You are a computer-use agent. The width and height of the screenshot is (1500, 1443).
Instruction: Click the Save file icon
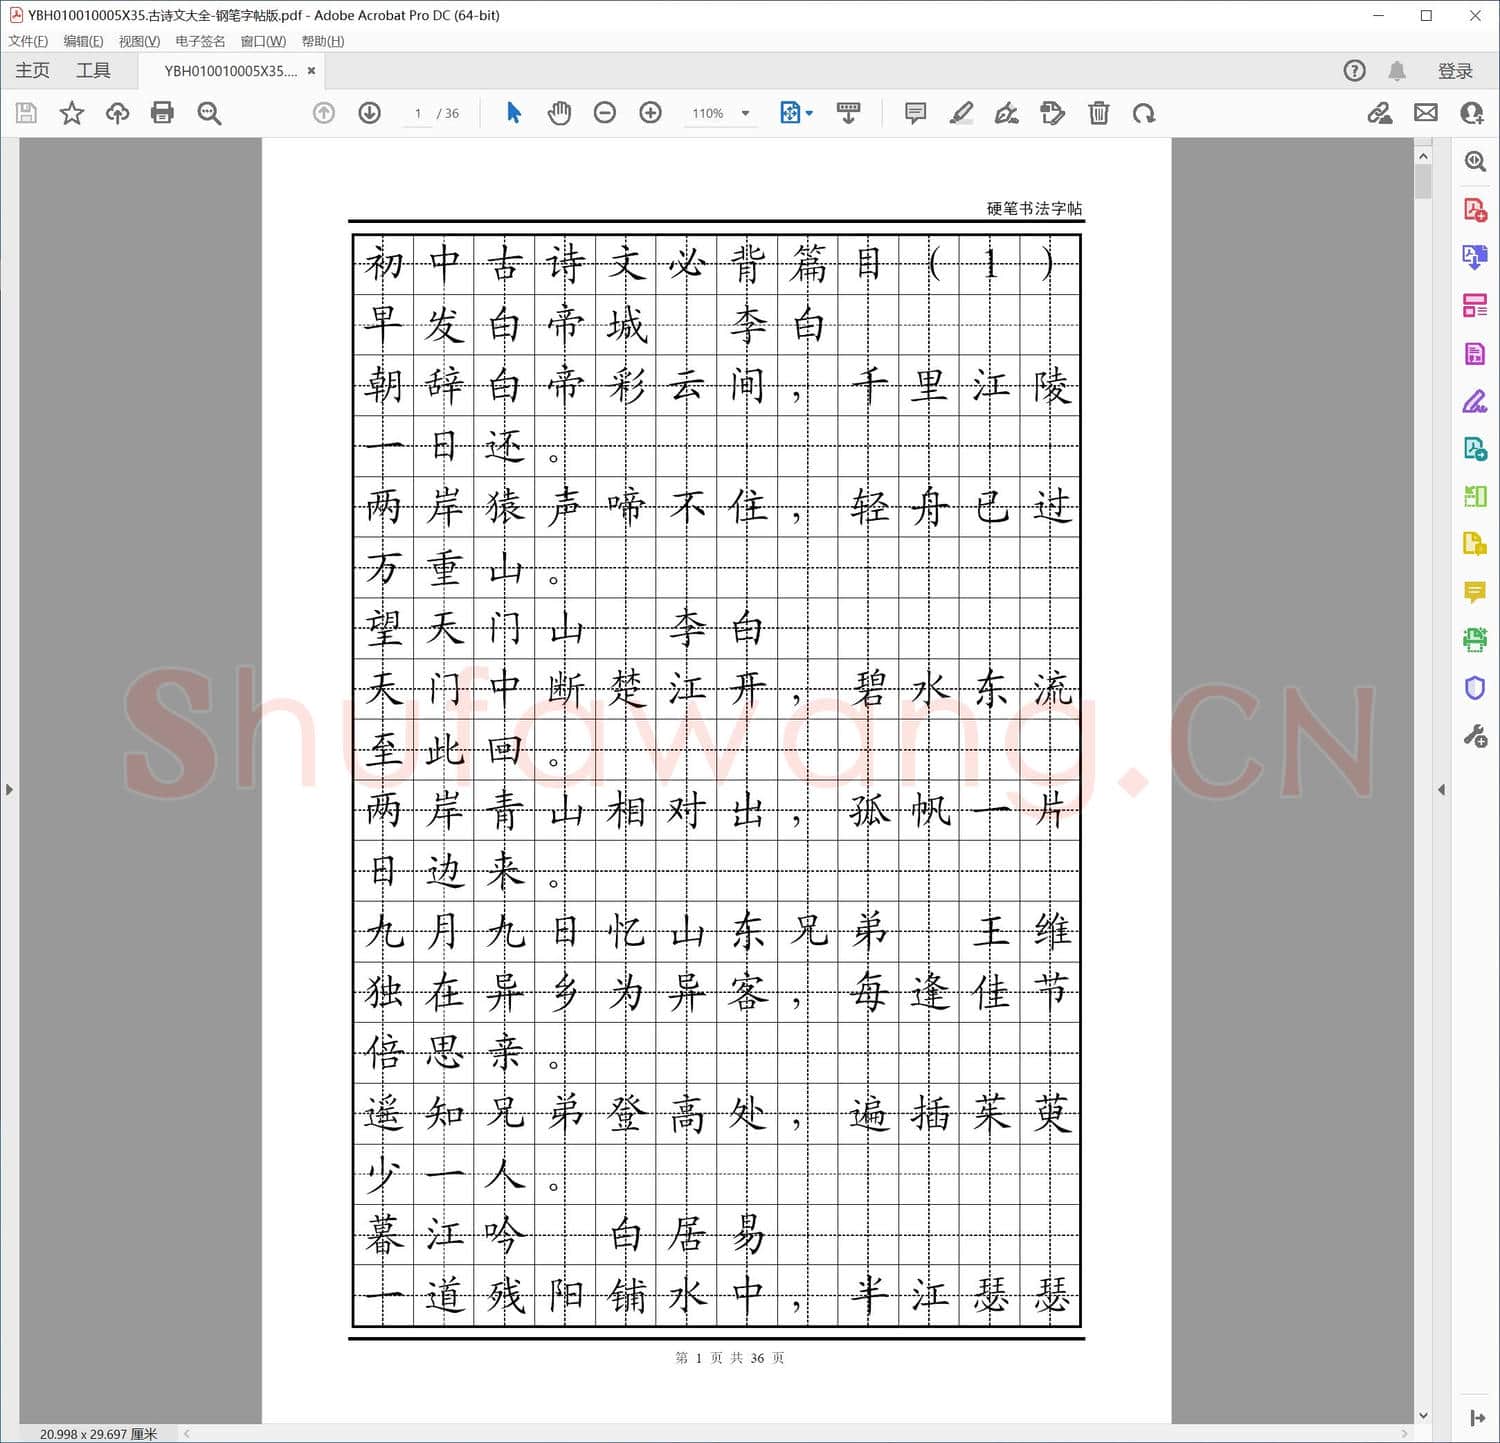(x=27, y=113)
